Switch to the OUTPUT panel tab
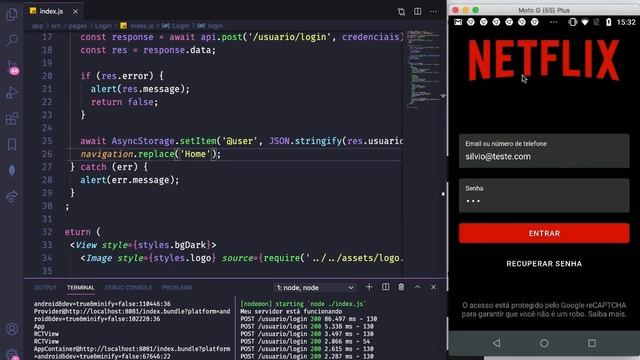The width and height of the screenshot is (640, 360). tap(45, 288)
